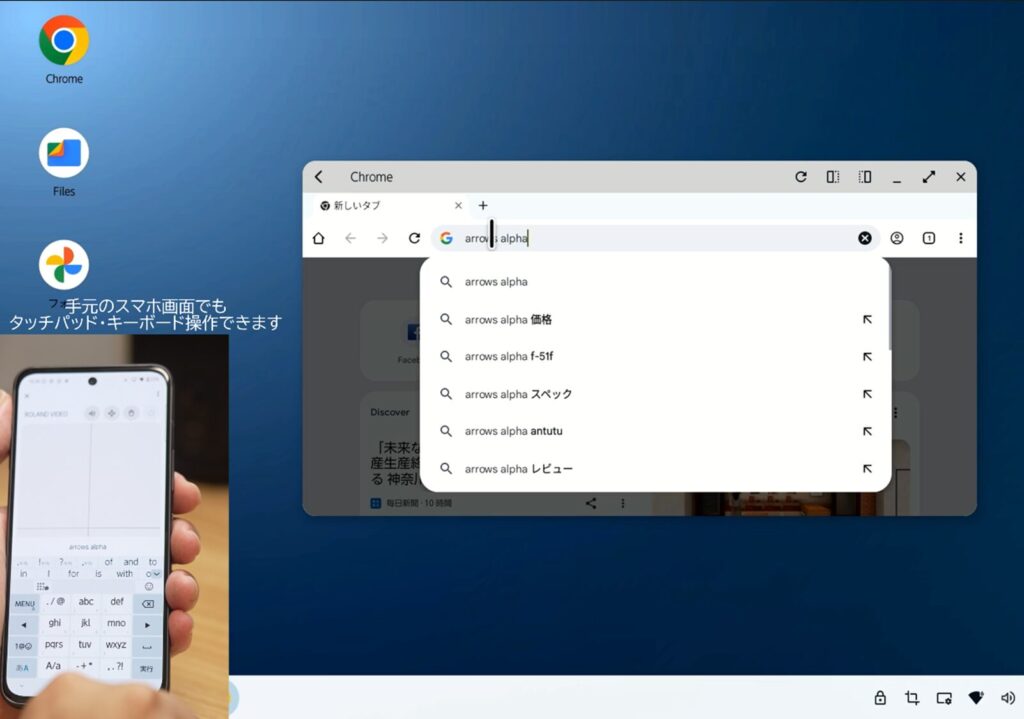This screenshot has width=1024, height=719.
Task: Go to the Chrome home page
Action: click(x=319, y=238)
